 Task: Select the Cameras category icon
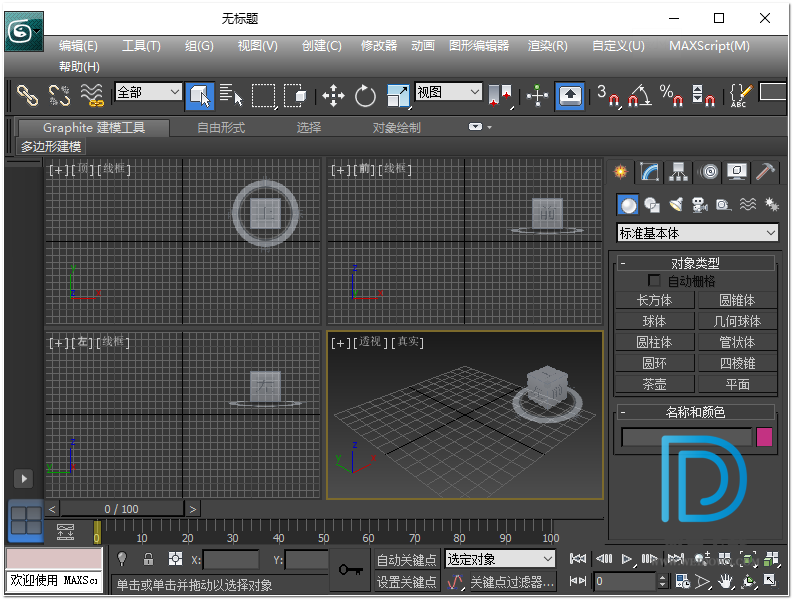coord(700,205)
